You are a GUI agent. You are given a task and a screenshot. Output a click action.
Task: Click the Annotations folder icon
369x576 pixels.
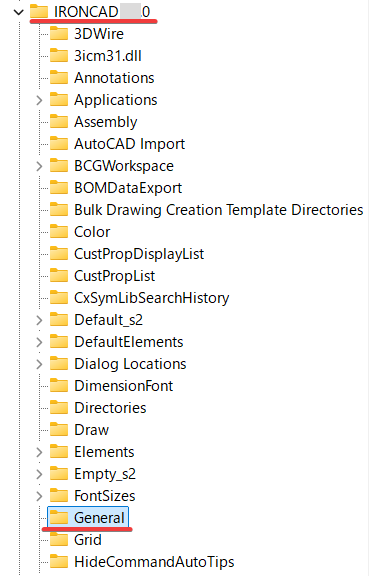click(x=59, y=78)
